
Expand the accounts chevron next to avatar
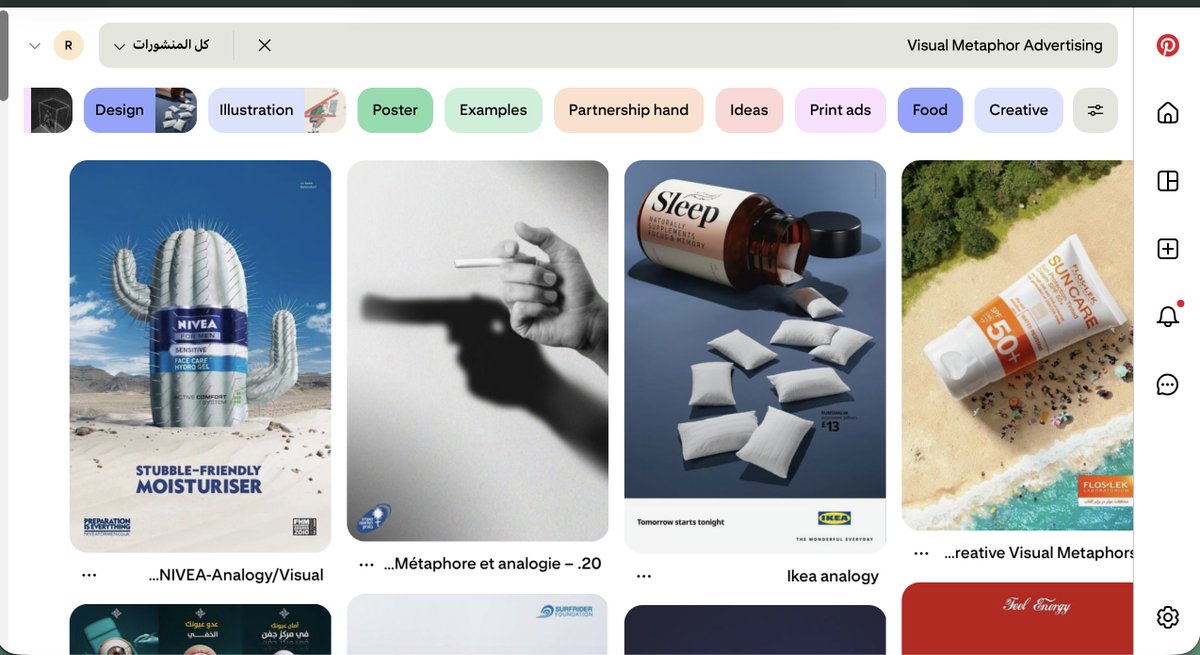coord(34,45)
